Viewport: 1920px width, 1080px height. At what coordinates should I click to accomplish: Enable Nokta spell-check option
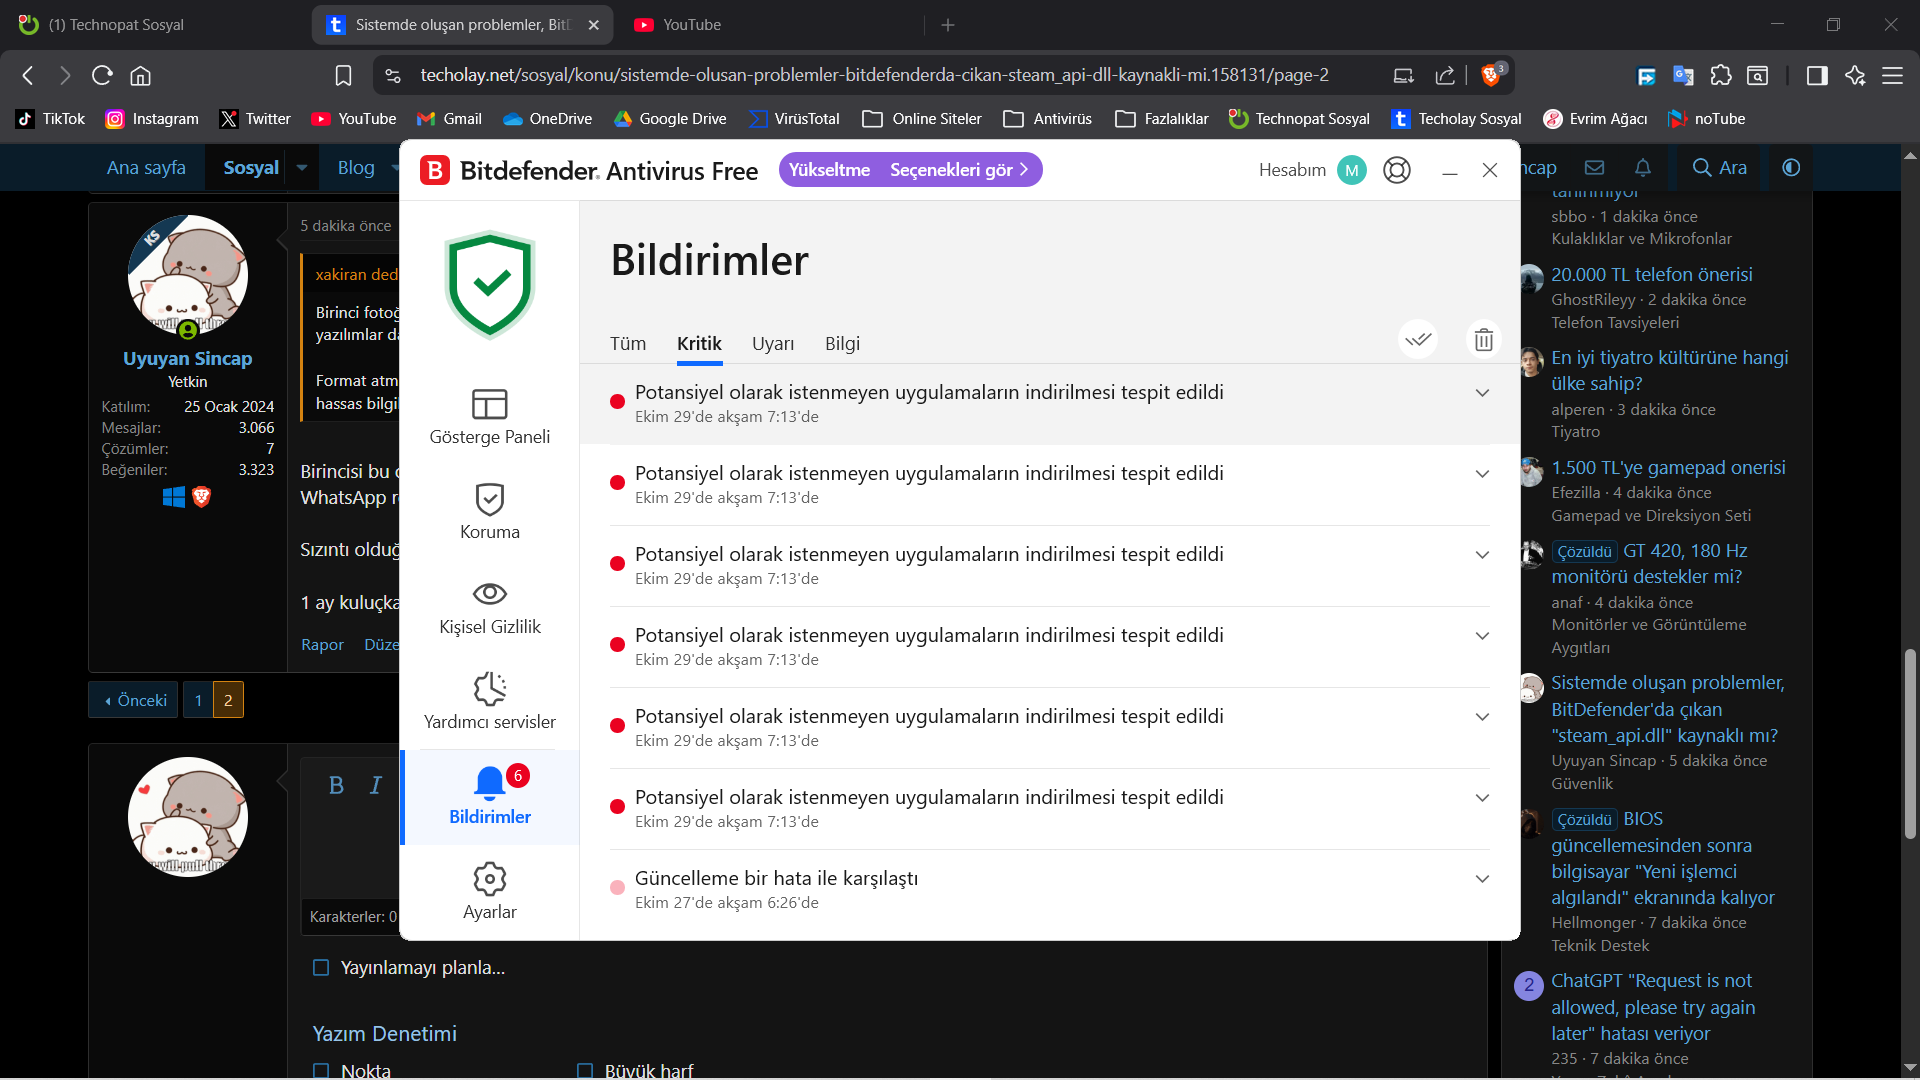(321, 1070)
